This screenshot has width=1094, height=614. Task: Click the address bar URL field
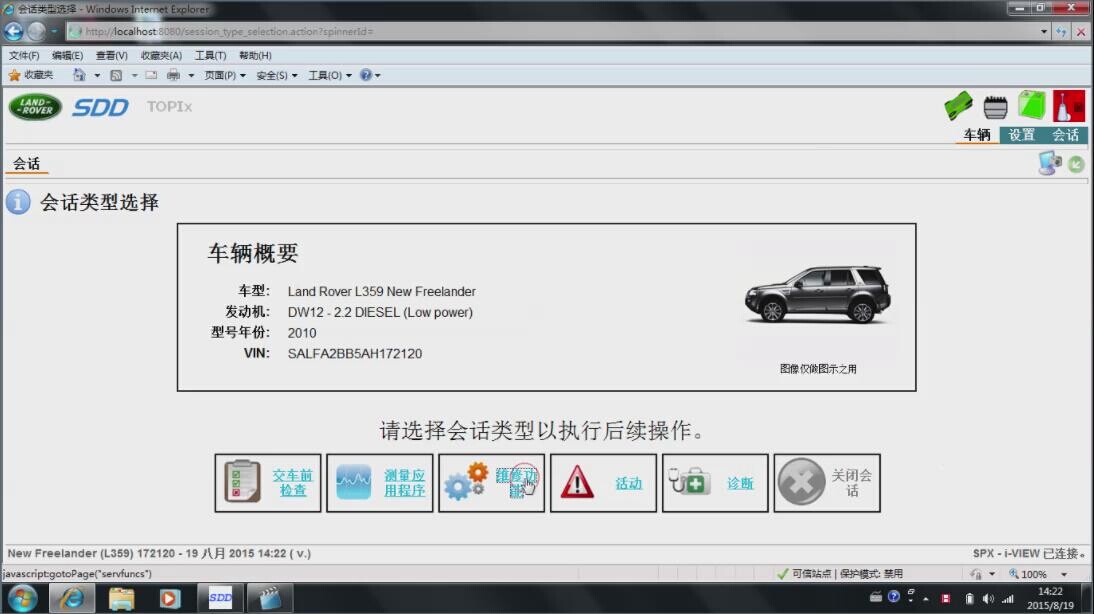pyautogui.click(x=551, y=31)
